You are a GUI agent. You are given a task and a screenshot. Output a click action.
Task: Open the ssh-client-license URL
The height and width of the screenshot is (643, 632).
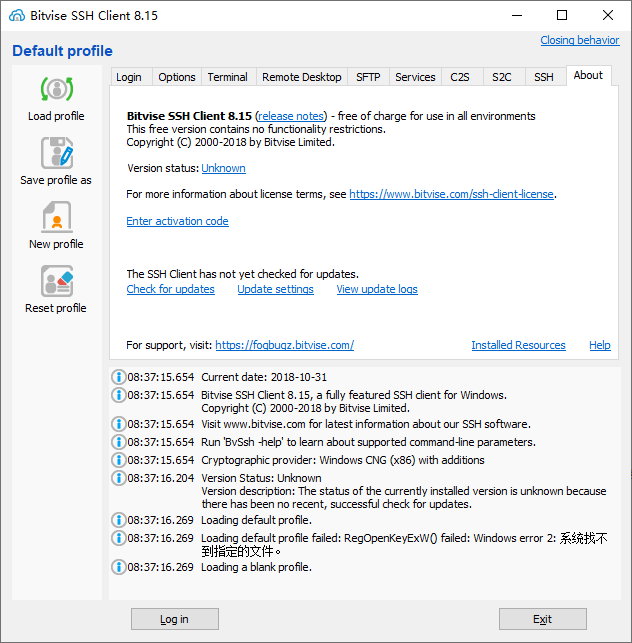[451, 194]
